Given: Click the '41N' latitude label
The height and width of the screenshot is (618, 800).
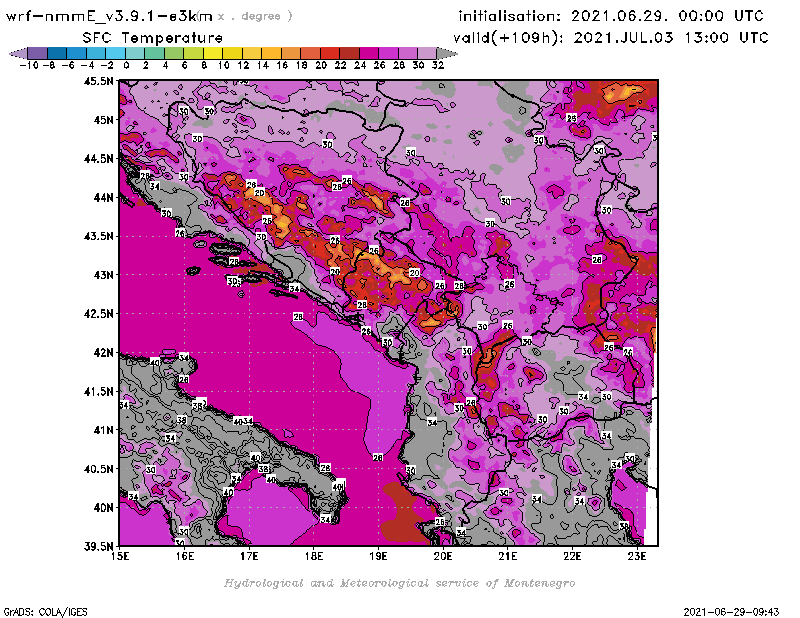Looking at the screenshot, I should (103, 430).
